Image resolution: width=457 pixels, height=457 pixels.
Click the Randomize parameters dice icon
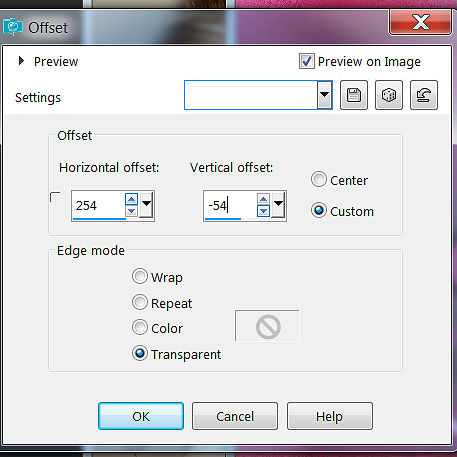(x=389, y=95)
